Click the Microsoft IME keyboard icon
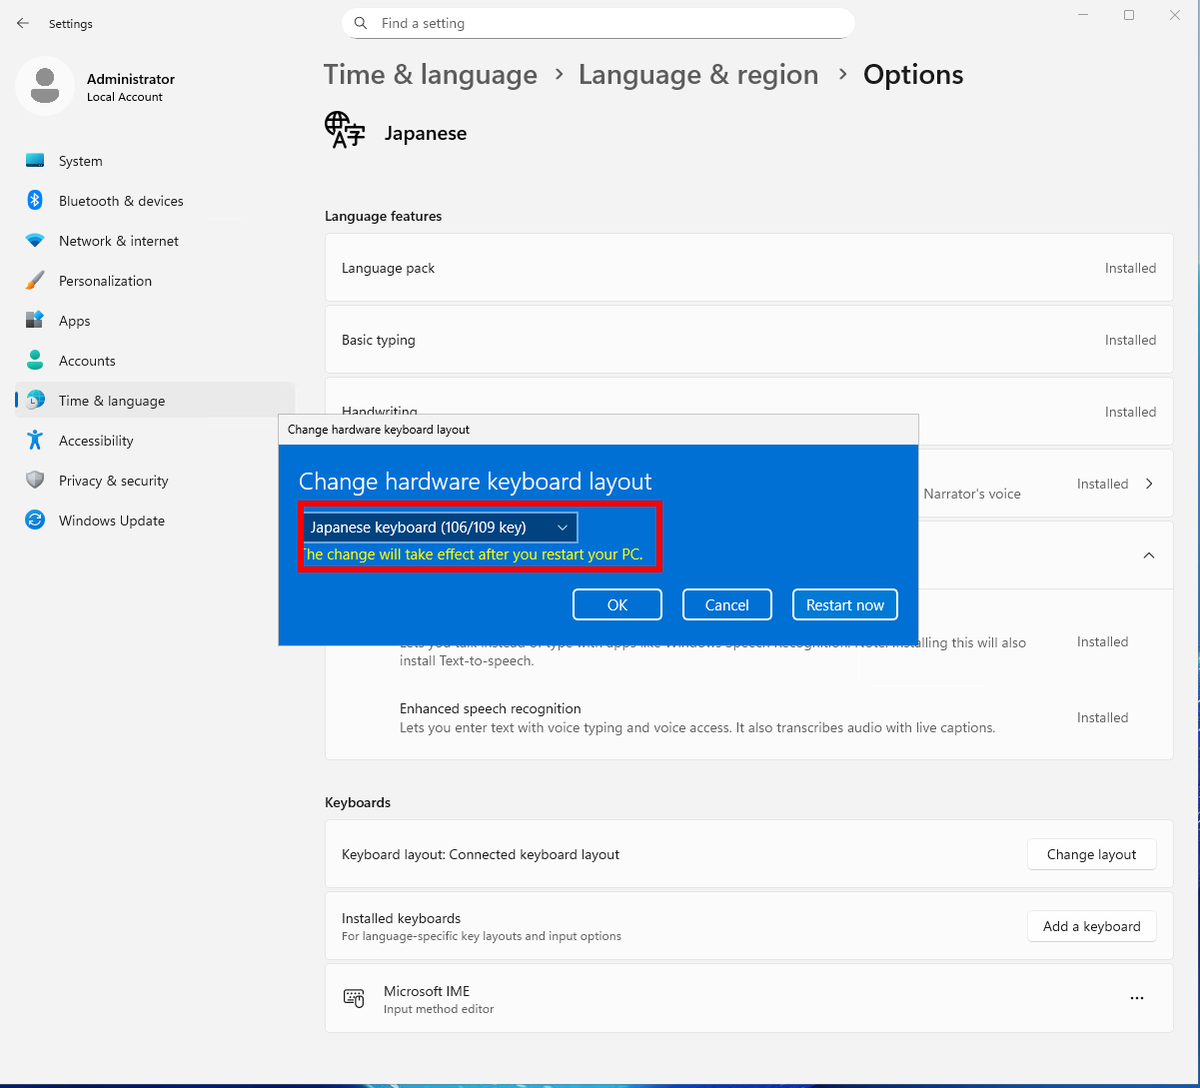 (353, 997)
